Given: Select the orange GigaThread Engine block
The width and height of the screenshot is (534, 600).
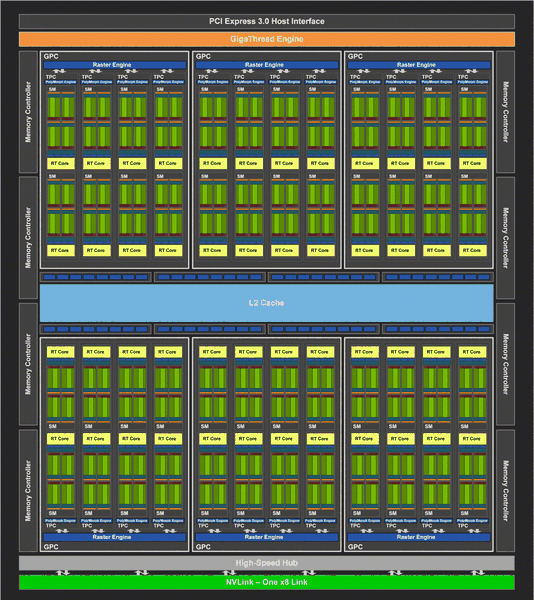Looking at the screenshot, I should point(267,39).
